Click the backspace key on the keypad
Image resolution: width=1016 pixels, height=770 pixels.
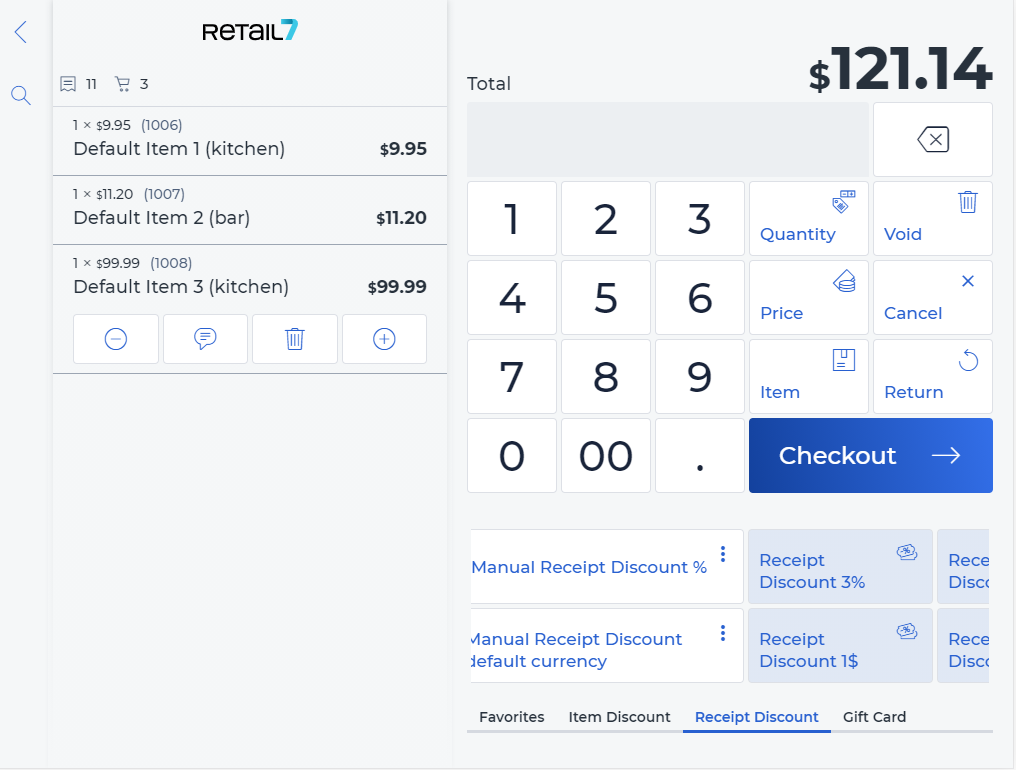point(932,139)
